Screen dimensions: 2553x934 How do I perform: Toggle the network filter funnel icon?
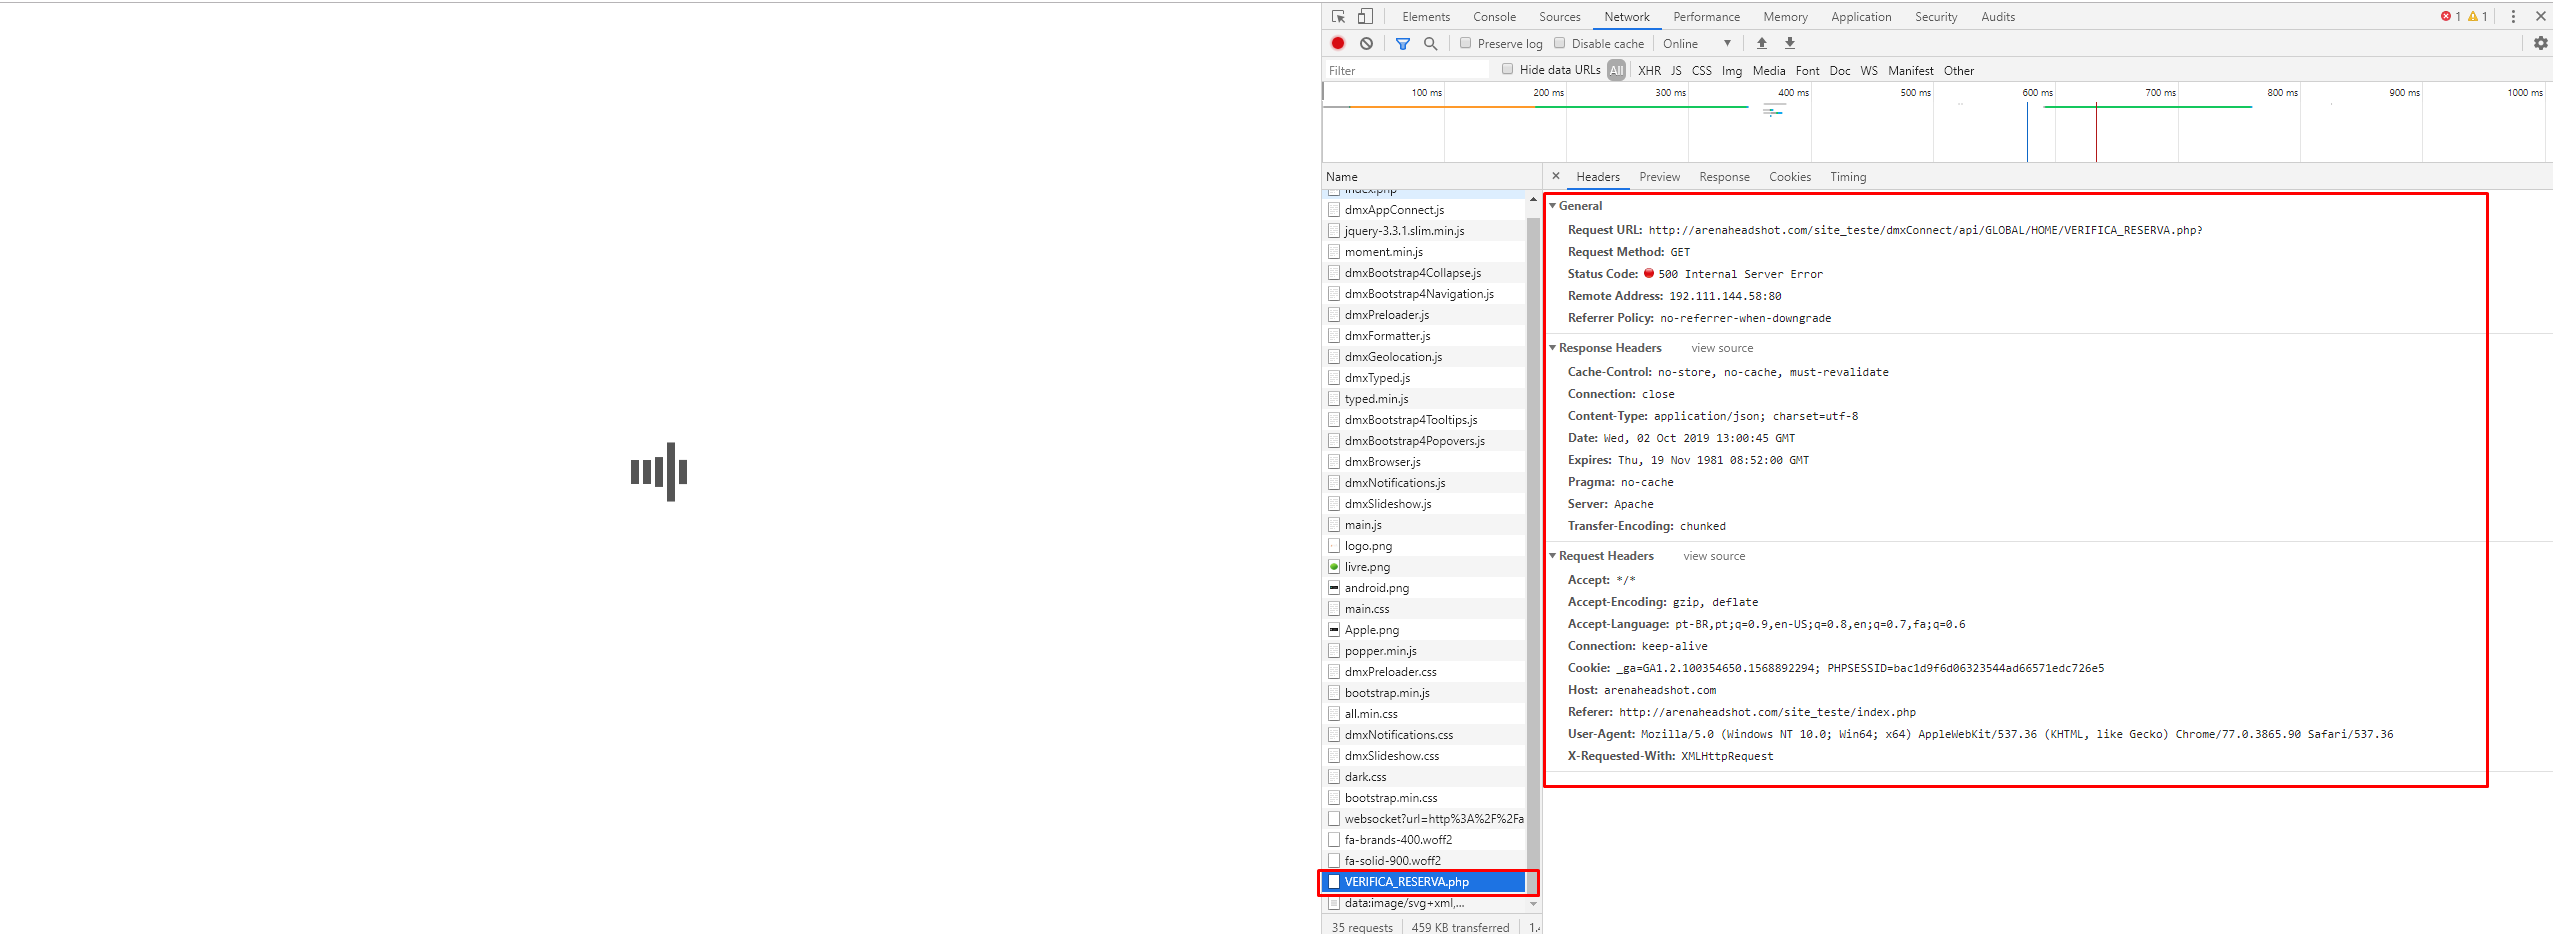click(1403, 44)
